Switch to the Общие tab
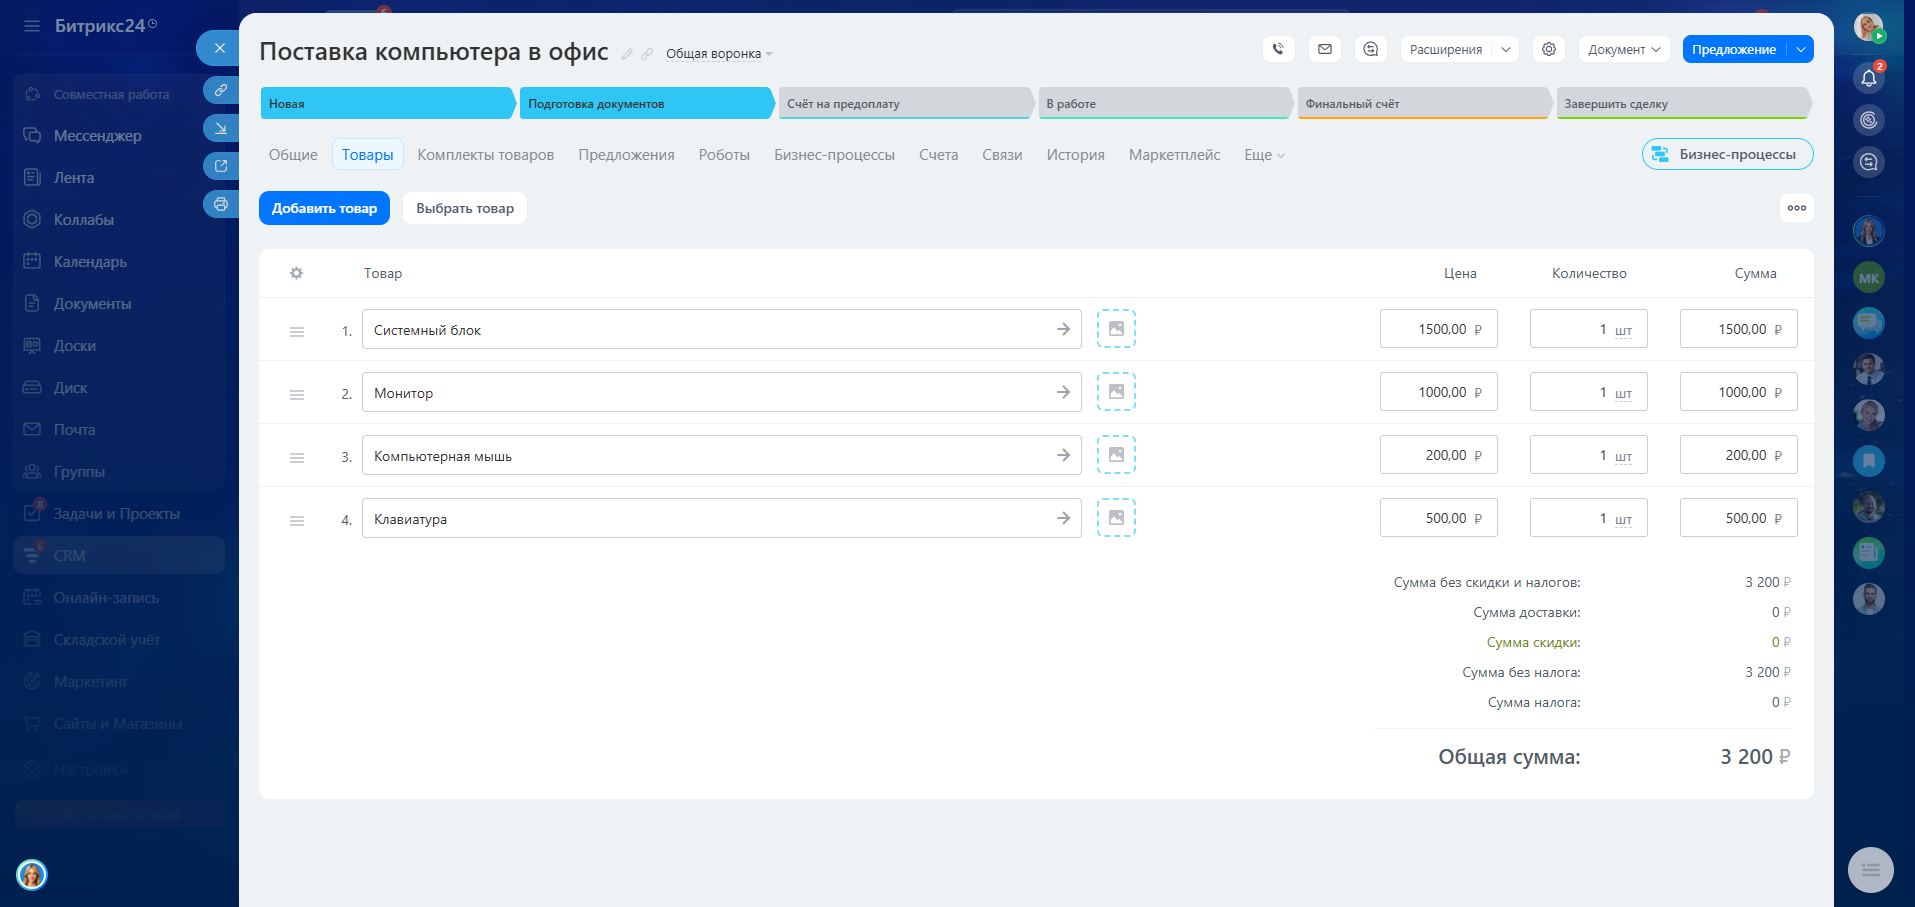 coord(293,155)
